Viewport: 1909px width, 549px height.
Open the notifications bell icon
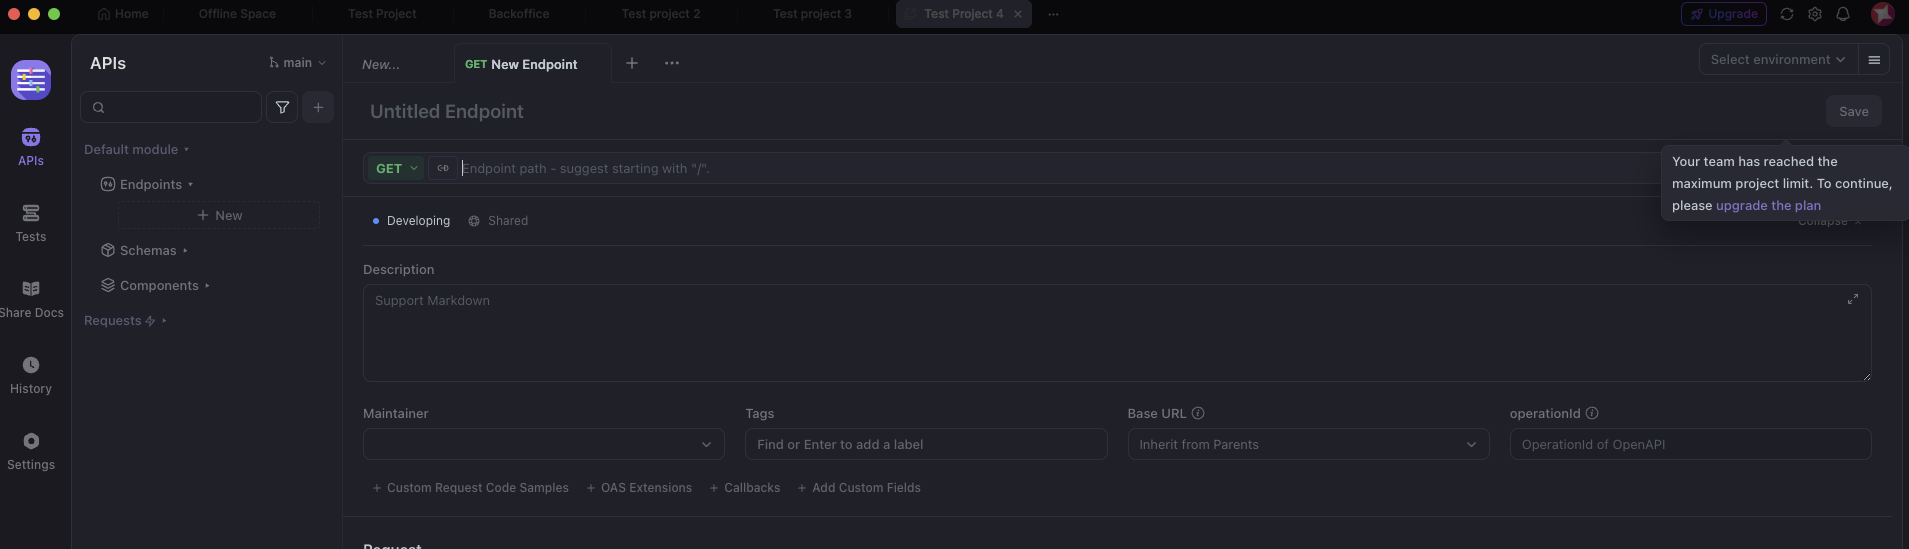tap(1843, 14)
